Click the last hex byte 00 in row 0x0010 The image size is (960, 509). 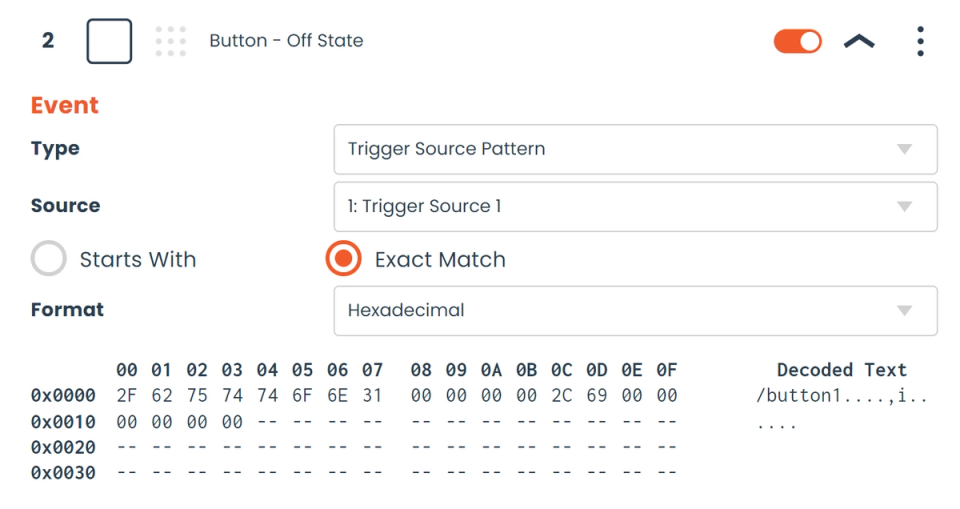[232, 422]
